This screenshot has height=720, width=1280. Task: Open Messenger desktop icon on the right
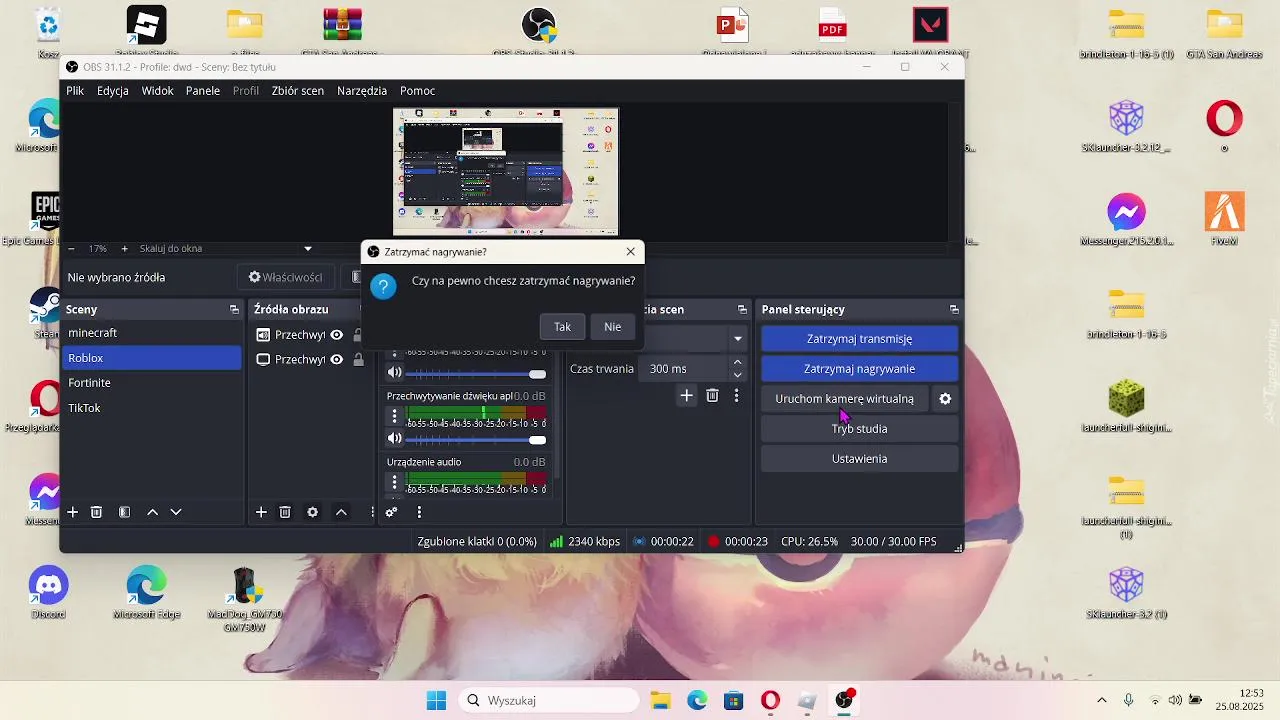pyautogui.click(x=1126, y=219)
